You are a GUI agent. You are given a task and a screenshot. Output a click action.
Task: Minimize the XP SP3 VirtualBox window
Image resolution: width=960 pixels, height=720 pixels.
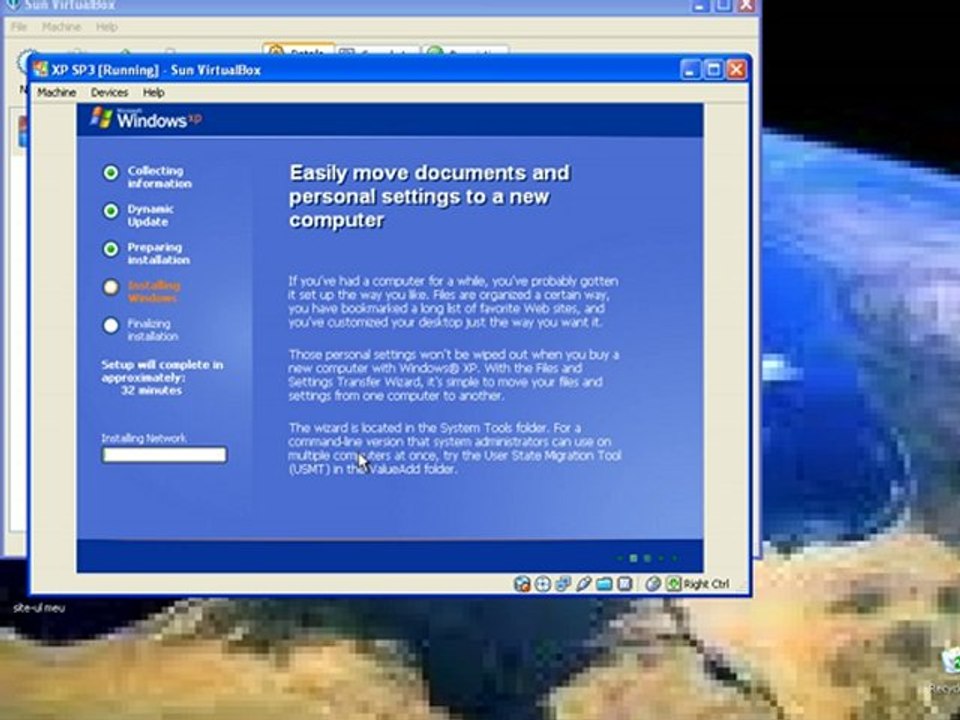tap(690, 70)
